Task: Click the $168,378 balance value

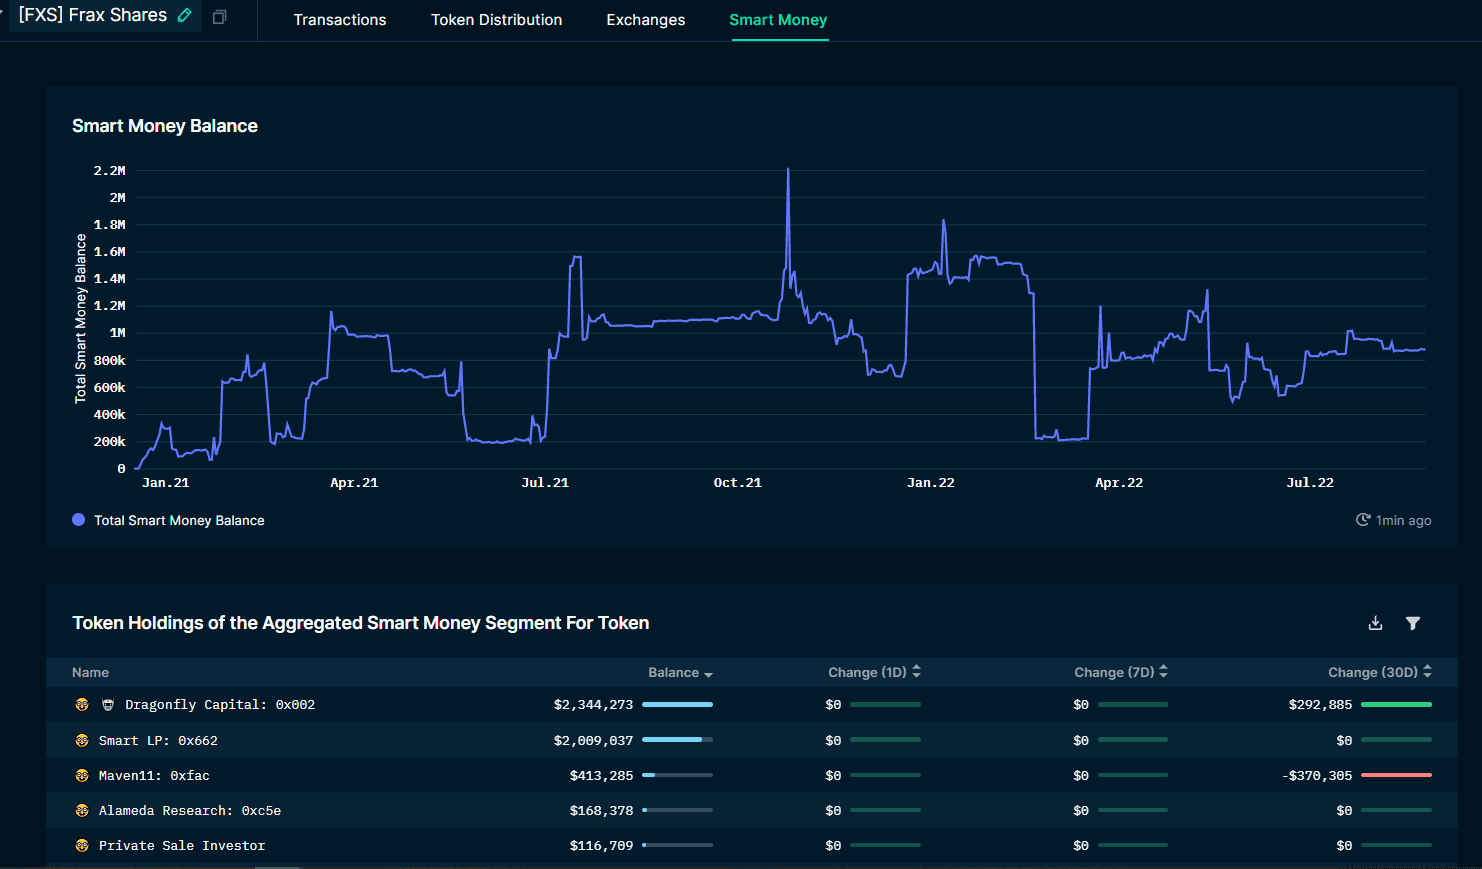Action: 601,811
